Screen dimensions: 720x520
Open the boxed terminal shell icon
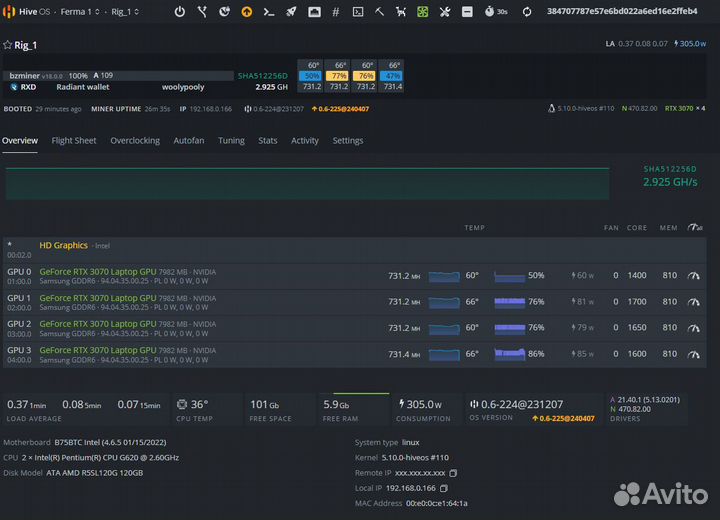pos(358,11)
